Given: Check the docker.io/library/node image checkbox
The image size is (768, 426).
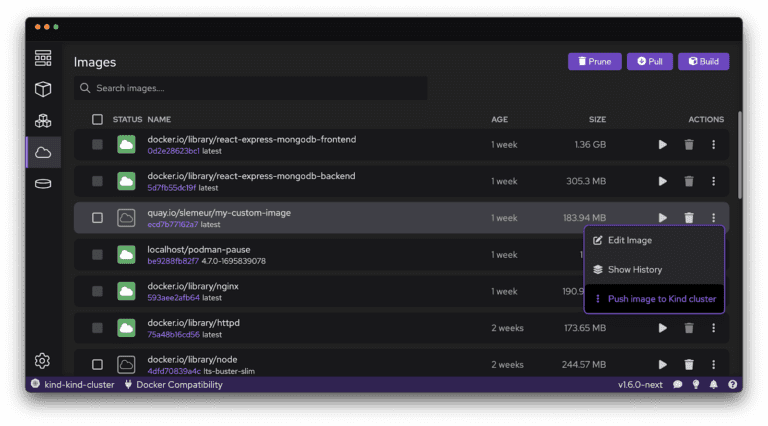Looking at the screenshot, I should pos(97,364).
